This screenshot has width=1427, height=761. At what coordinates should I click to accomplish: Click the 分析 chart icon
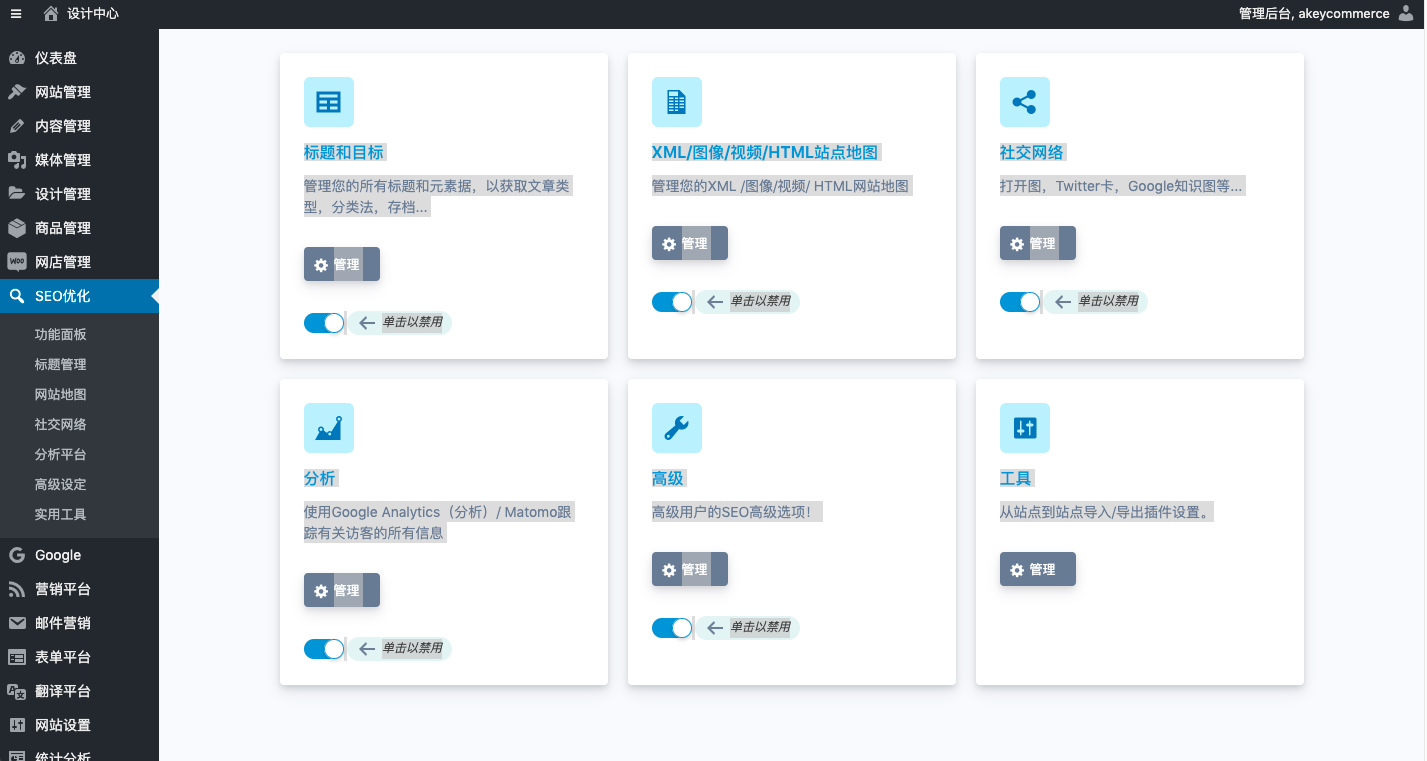pos(328,428)
